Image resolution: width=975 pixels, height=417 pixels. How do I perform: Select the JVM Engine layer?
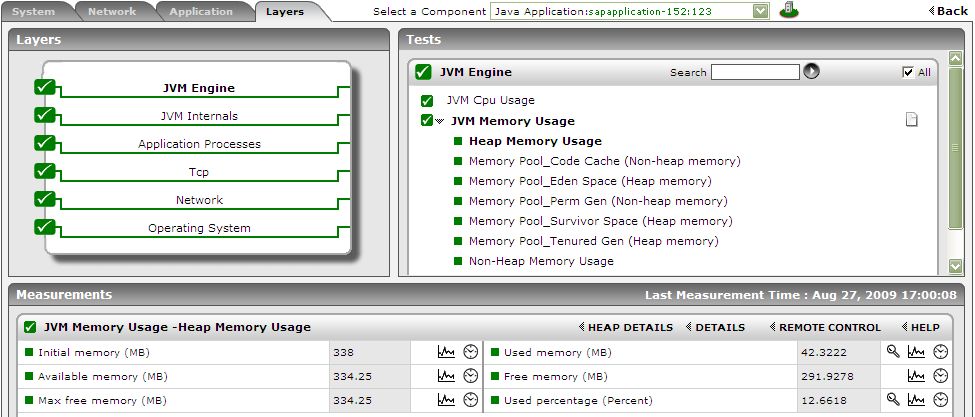tap(199, 88)
